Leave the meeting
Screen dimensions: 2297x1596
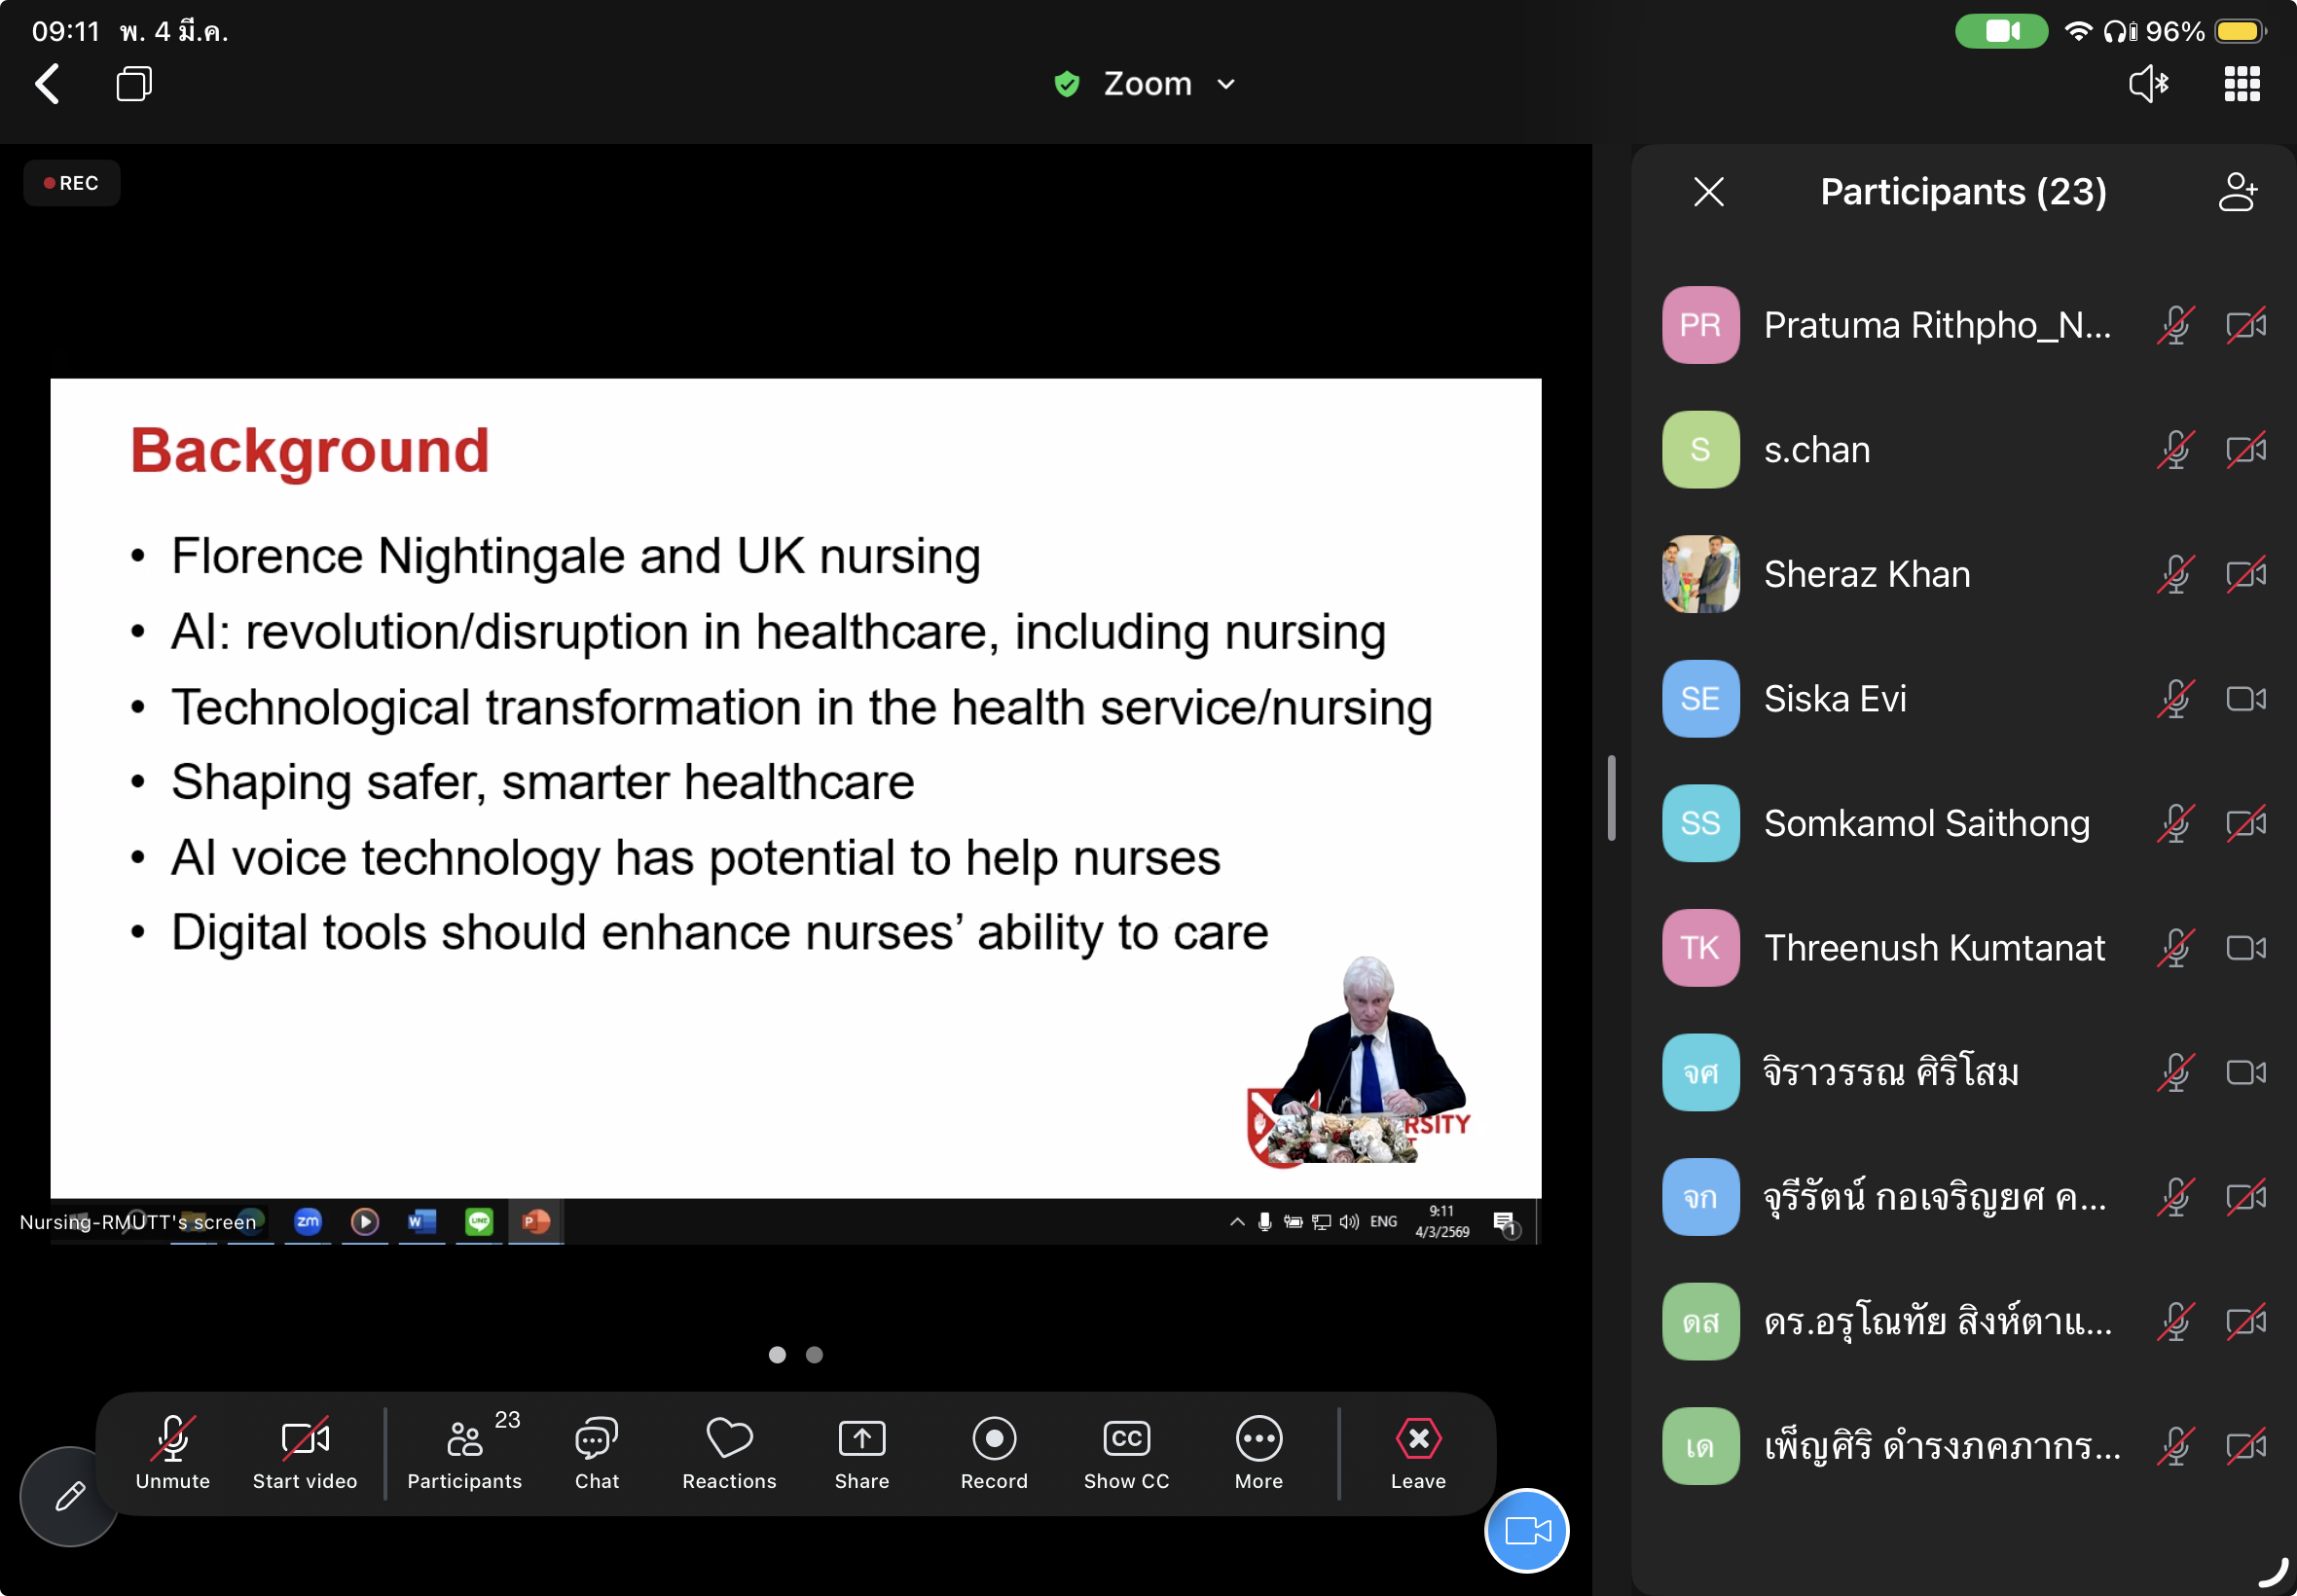(x=1417, y=1452)
